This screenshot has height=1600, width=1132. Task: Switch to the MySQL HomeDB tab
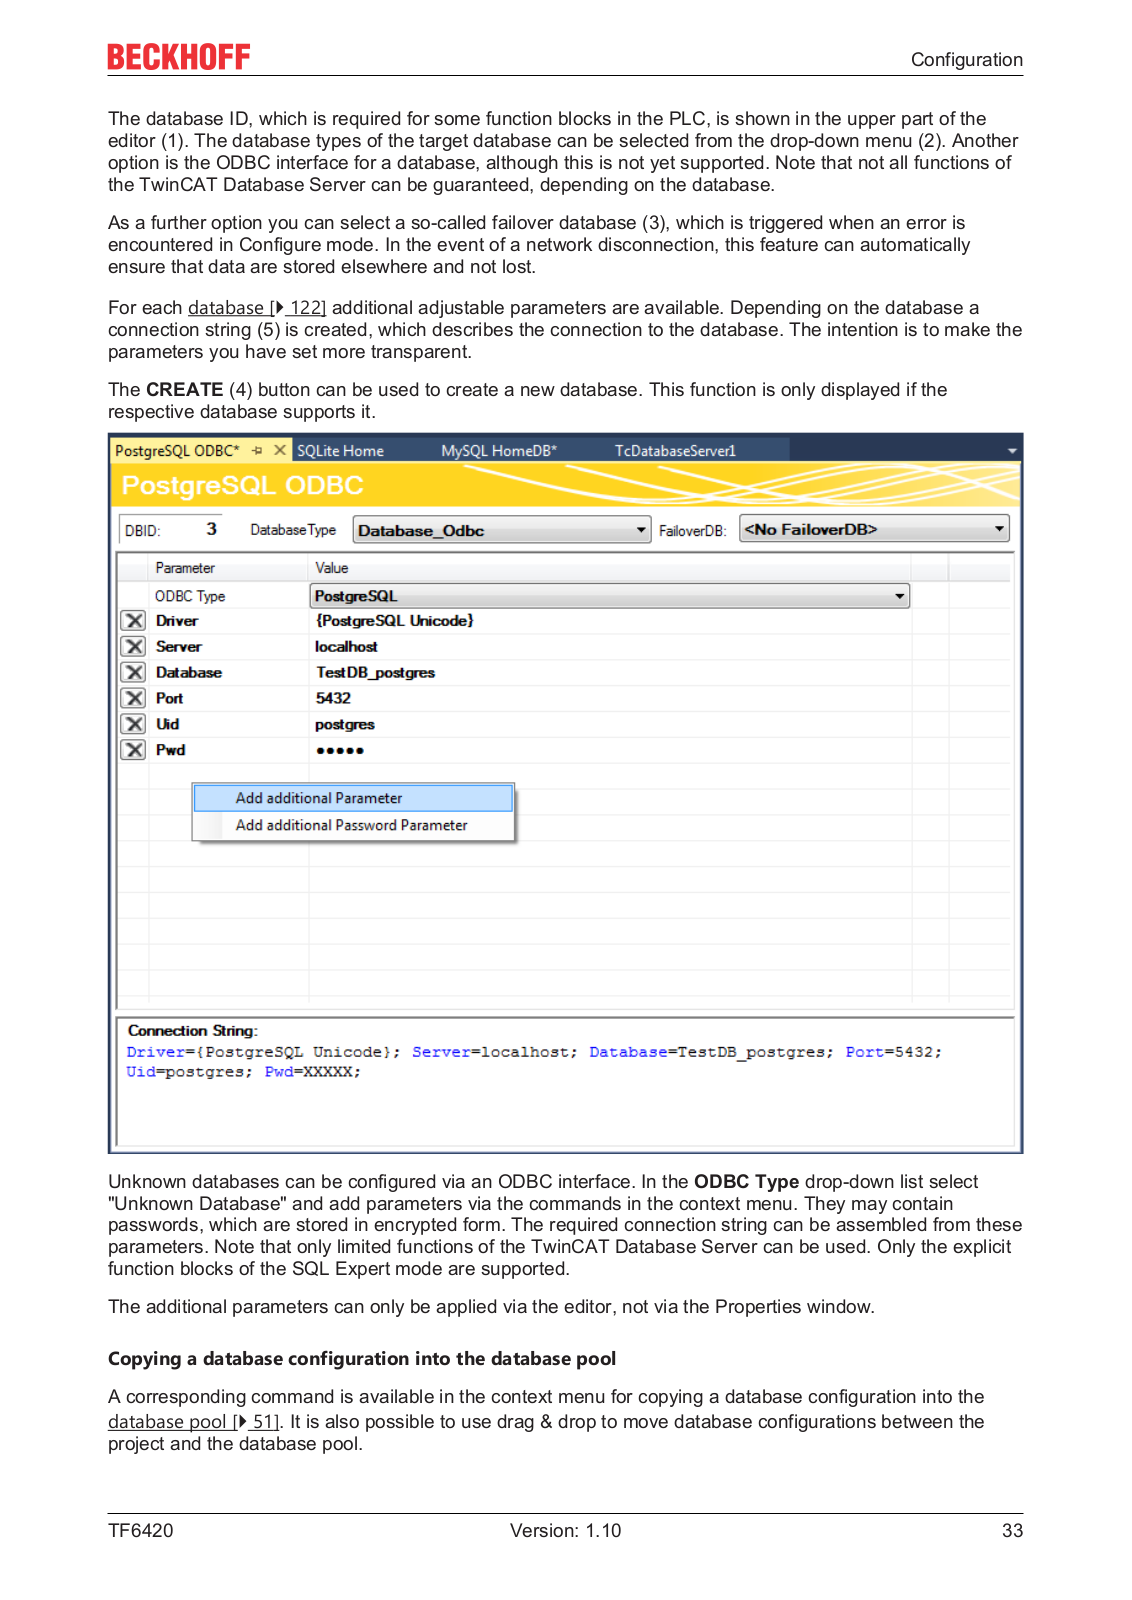(499, 451)
